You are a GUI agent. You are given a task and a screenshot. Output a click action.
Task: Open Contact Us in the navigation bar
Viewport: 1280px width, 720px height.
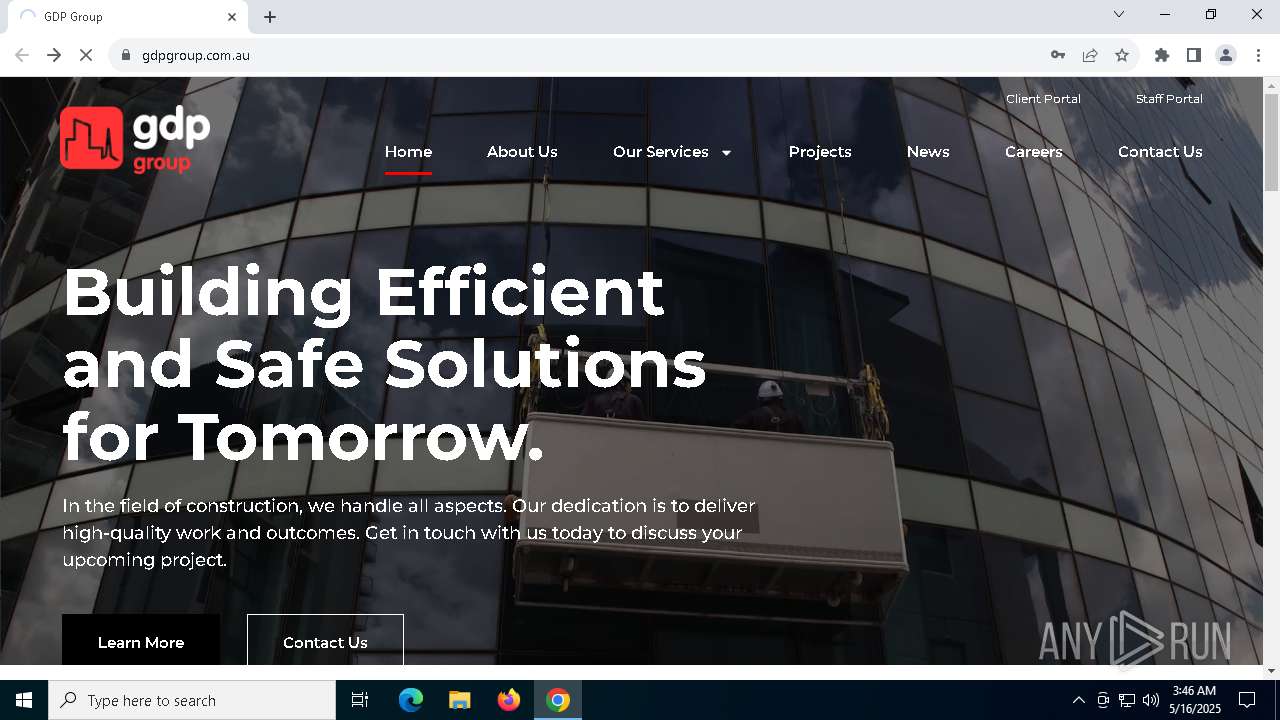pyautogui.click(x=1160, y=152)
